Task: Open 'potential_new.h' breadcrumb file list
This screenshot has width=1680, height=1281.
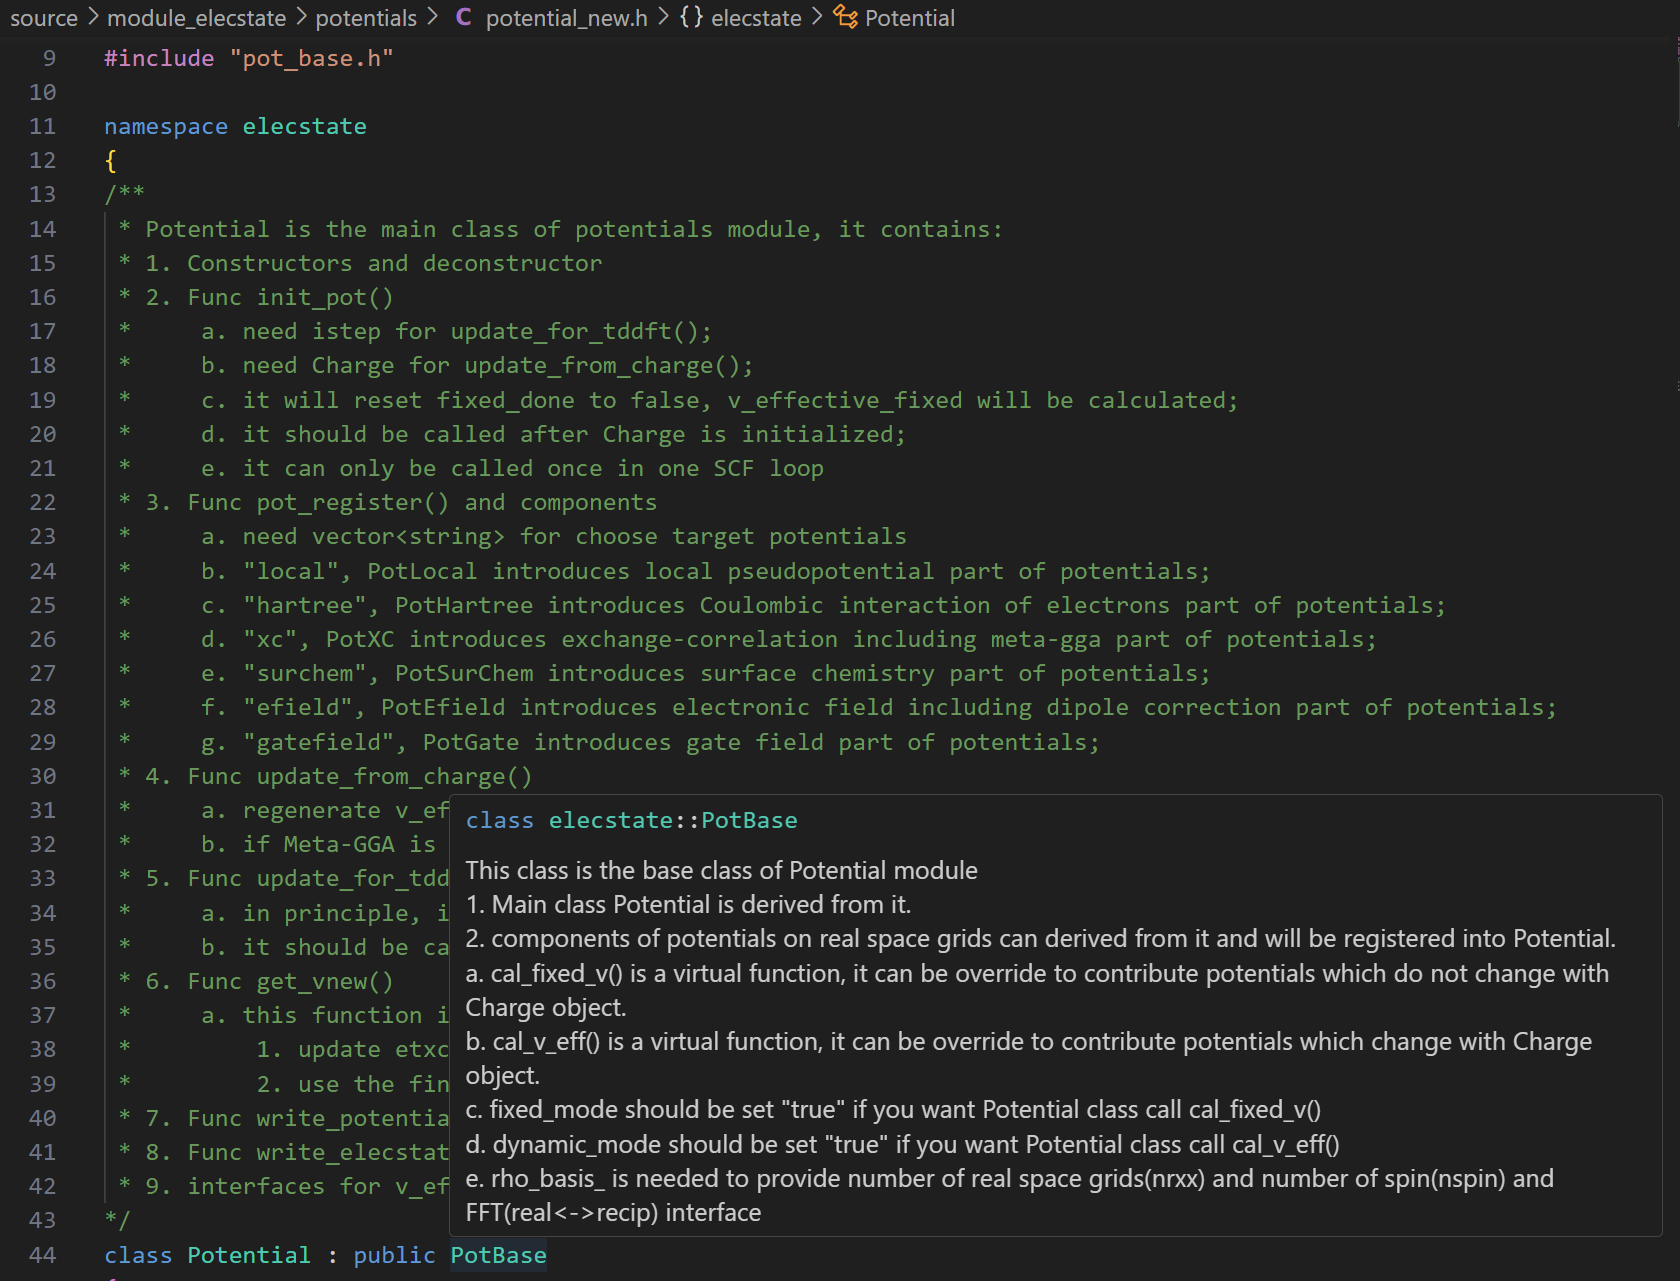Action: [566, 18]
